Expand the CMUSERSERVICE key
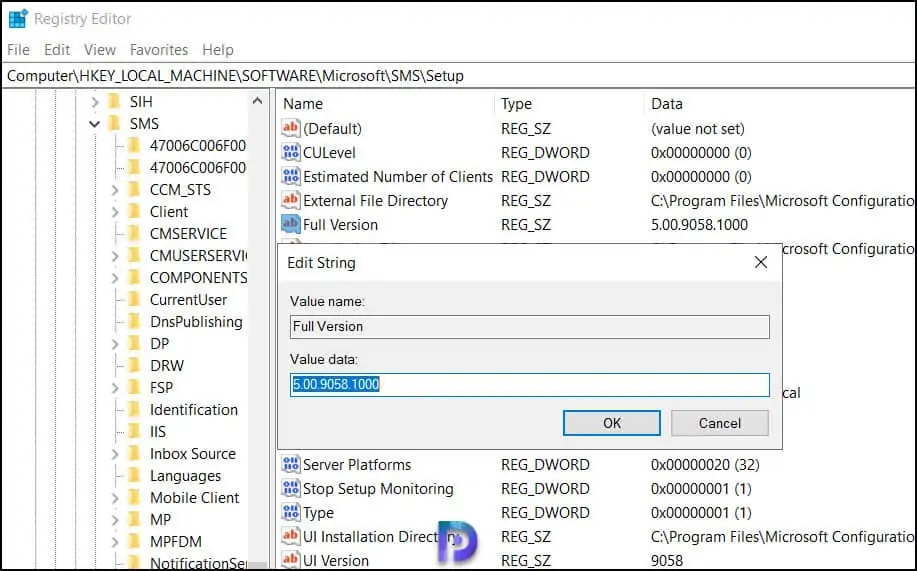 pyautogui.click(x=115, y=256)
